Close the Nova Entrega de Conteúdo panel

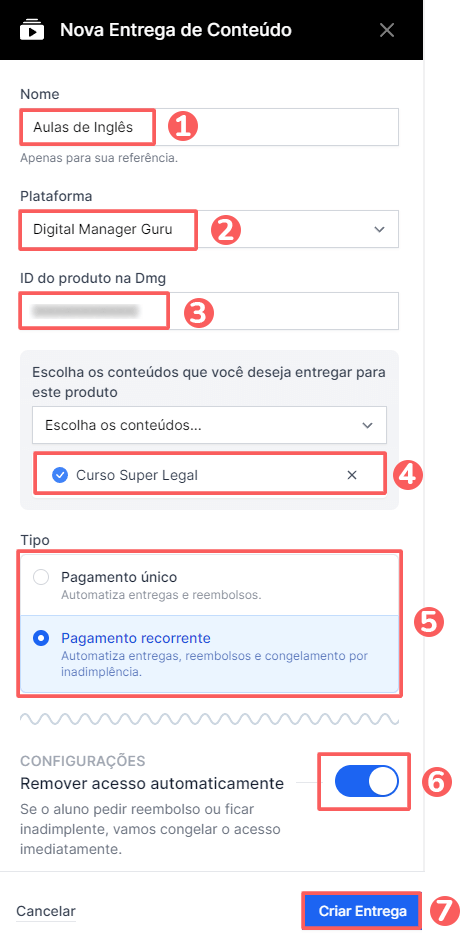tap(387, 30)
